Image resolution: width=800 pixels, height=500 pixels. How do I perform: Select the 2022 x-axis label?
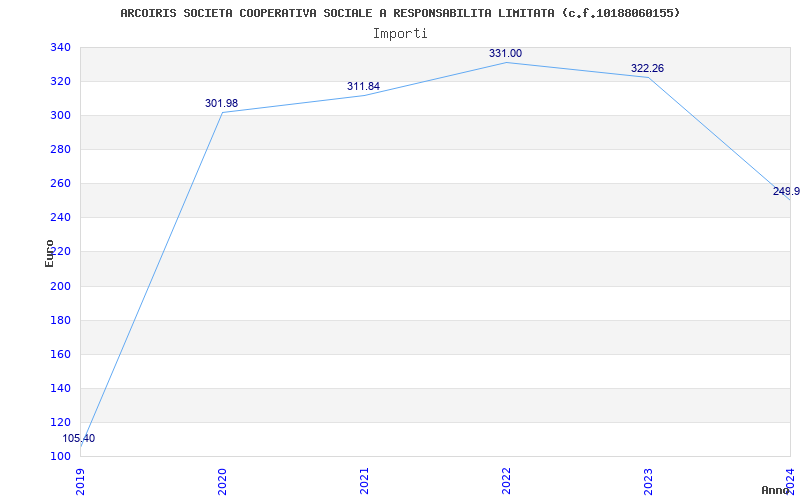tap(506, 481)
